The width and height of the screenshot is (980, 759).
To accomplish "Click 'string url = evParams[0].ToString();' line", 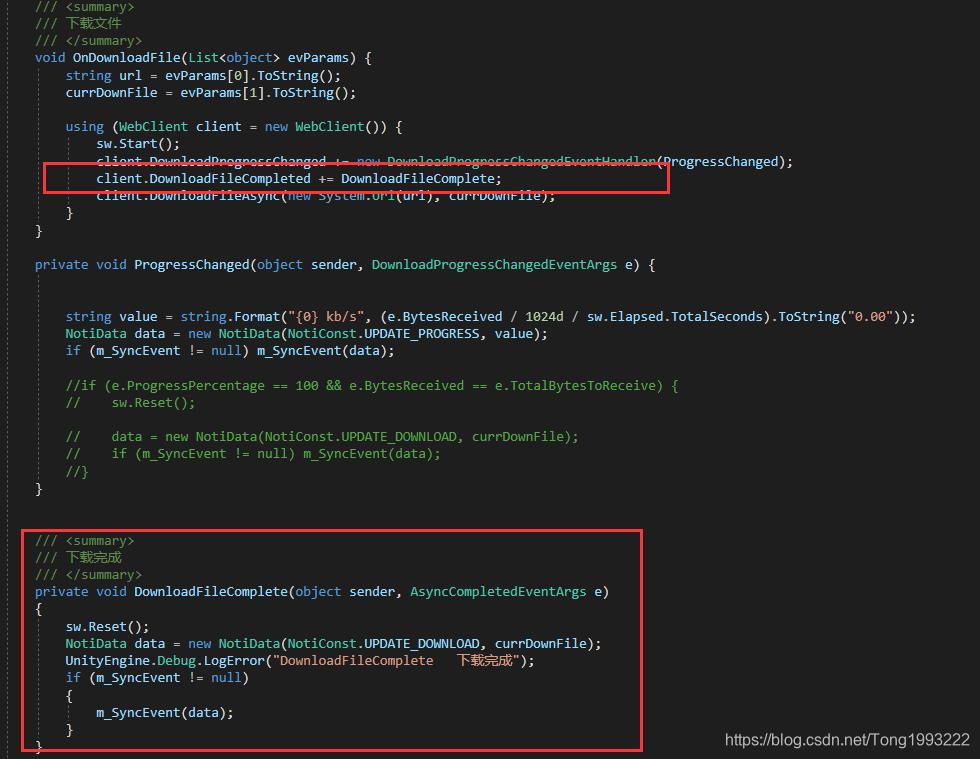I will click(x=203, y=76).
